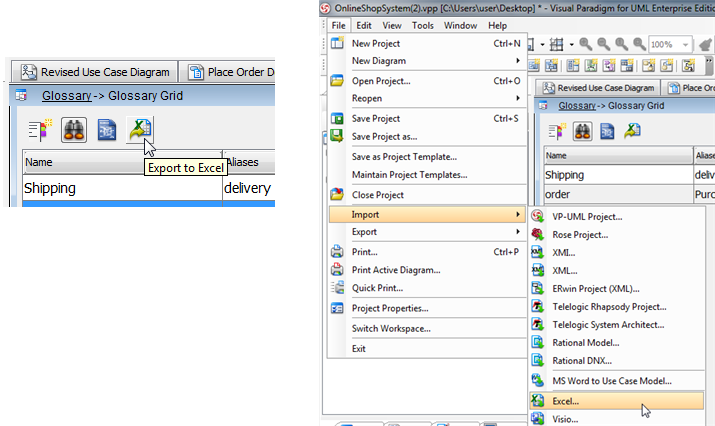Click green new-diagram icon on second toolbar row
The width and height of the screenshot is (715, 426).
[591, 66]
